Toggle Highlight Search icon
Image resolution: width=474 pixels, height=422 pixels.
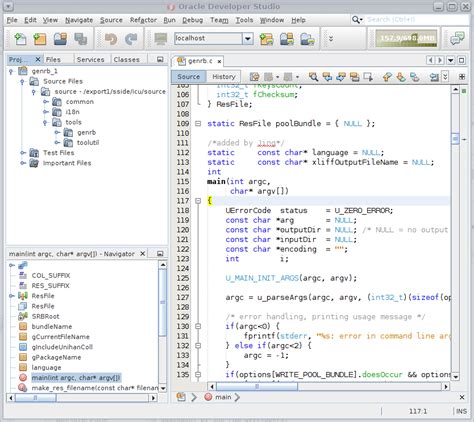pyautogui.click(x=354, y=77)
